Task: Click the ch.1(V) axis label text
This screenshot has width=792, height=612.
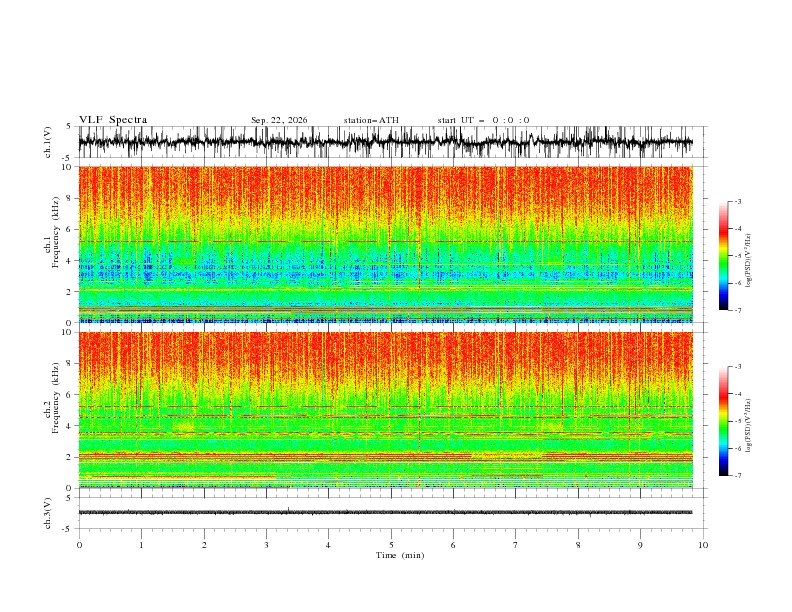Action: 48,142
